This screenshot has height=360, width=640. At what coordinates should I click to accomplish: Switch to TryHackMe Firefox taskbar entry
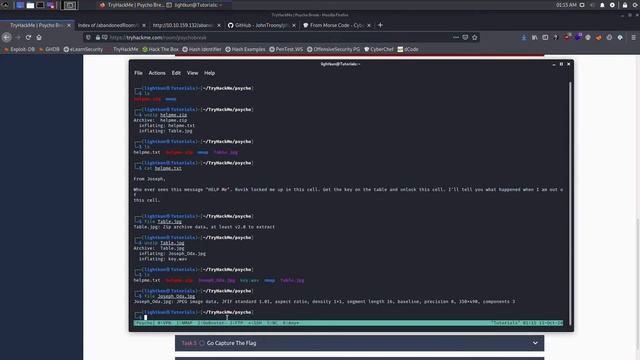point(131,5)
